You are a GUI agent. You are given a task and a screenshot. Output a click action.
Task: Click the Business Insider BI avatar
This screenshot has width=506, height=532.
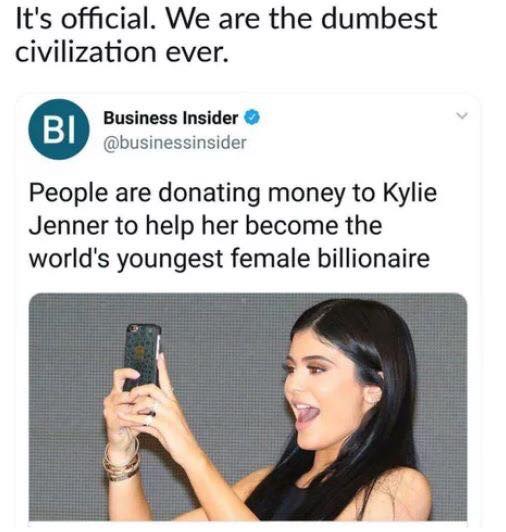pos(59,129)
